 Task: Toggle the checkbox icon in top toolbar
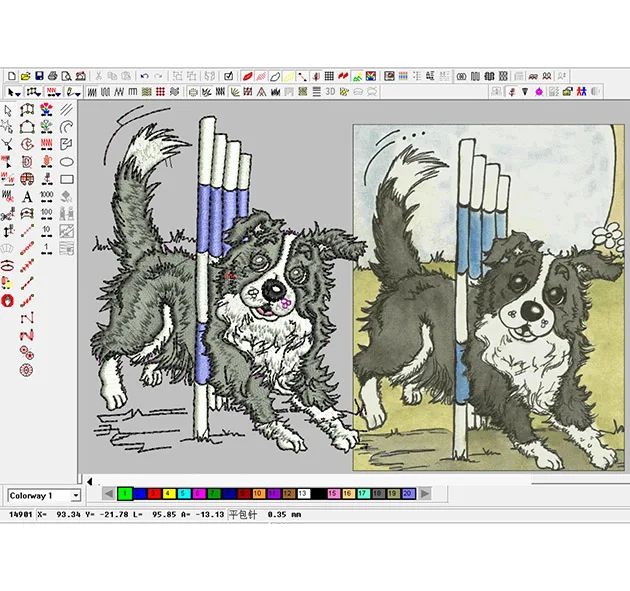pyautogui.click(x=229, y=76)
